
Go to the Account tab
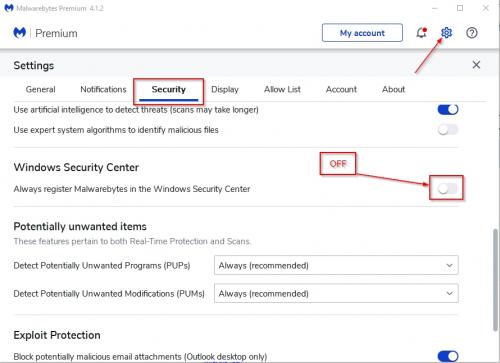[x=341, y=89]
